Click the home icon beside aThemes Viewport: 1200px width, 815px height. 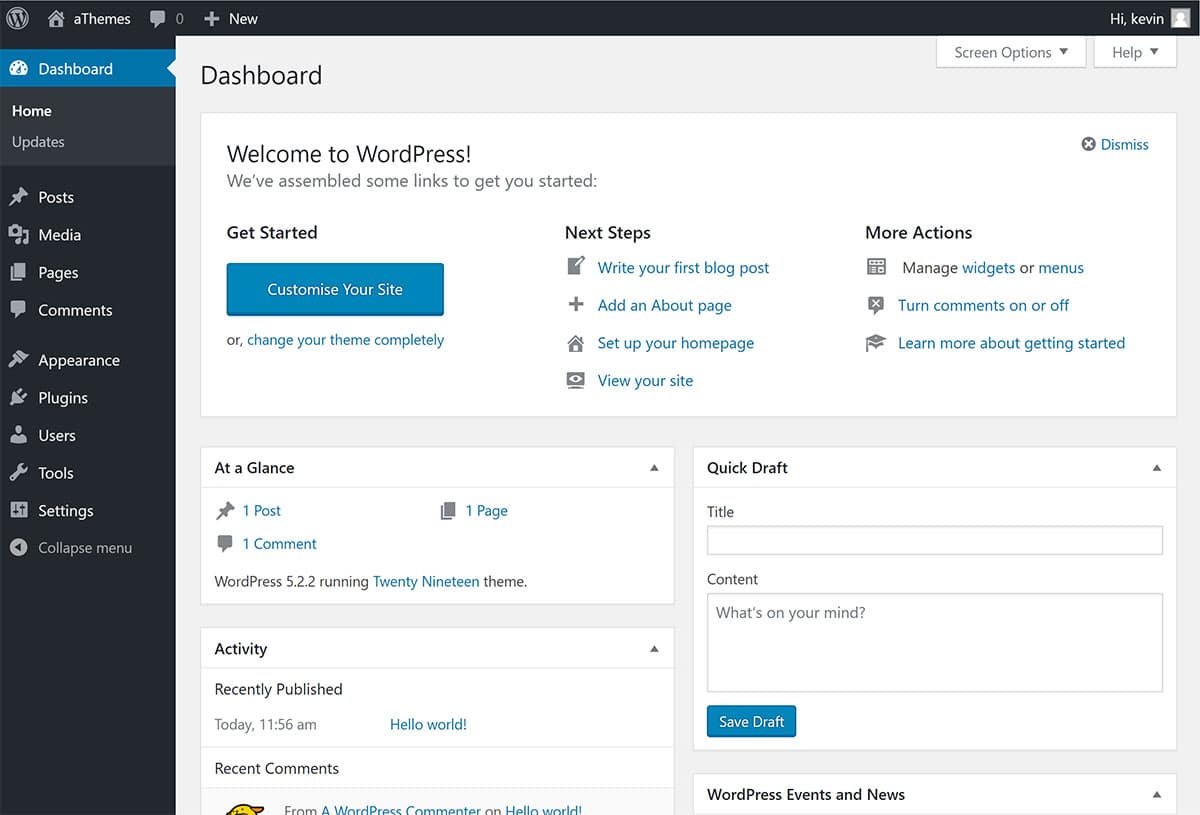(56, 18)
